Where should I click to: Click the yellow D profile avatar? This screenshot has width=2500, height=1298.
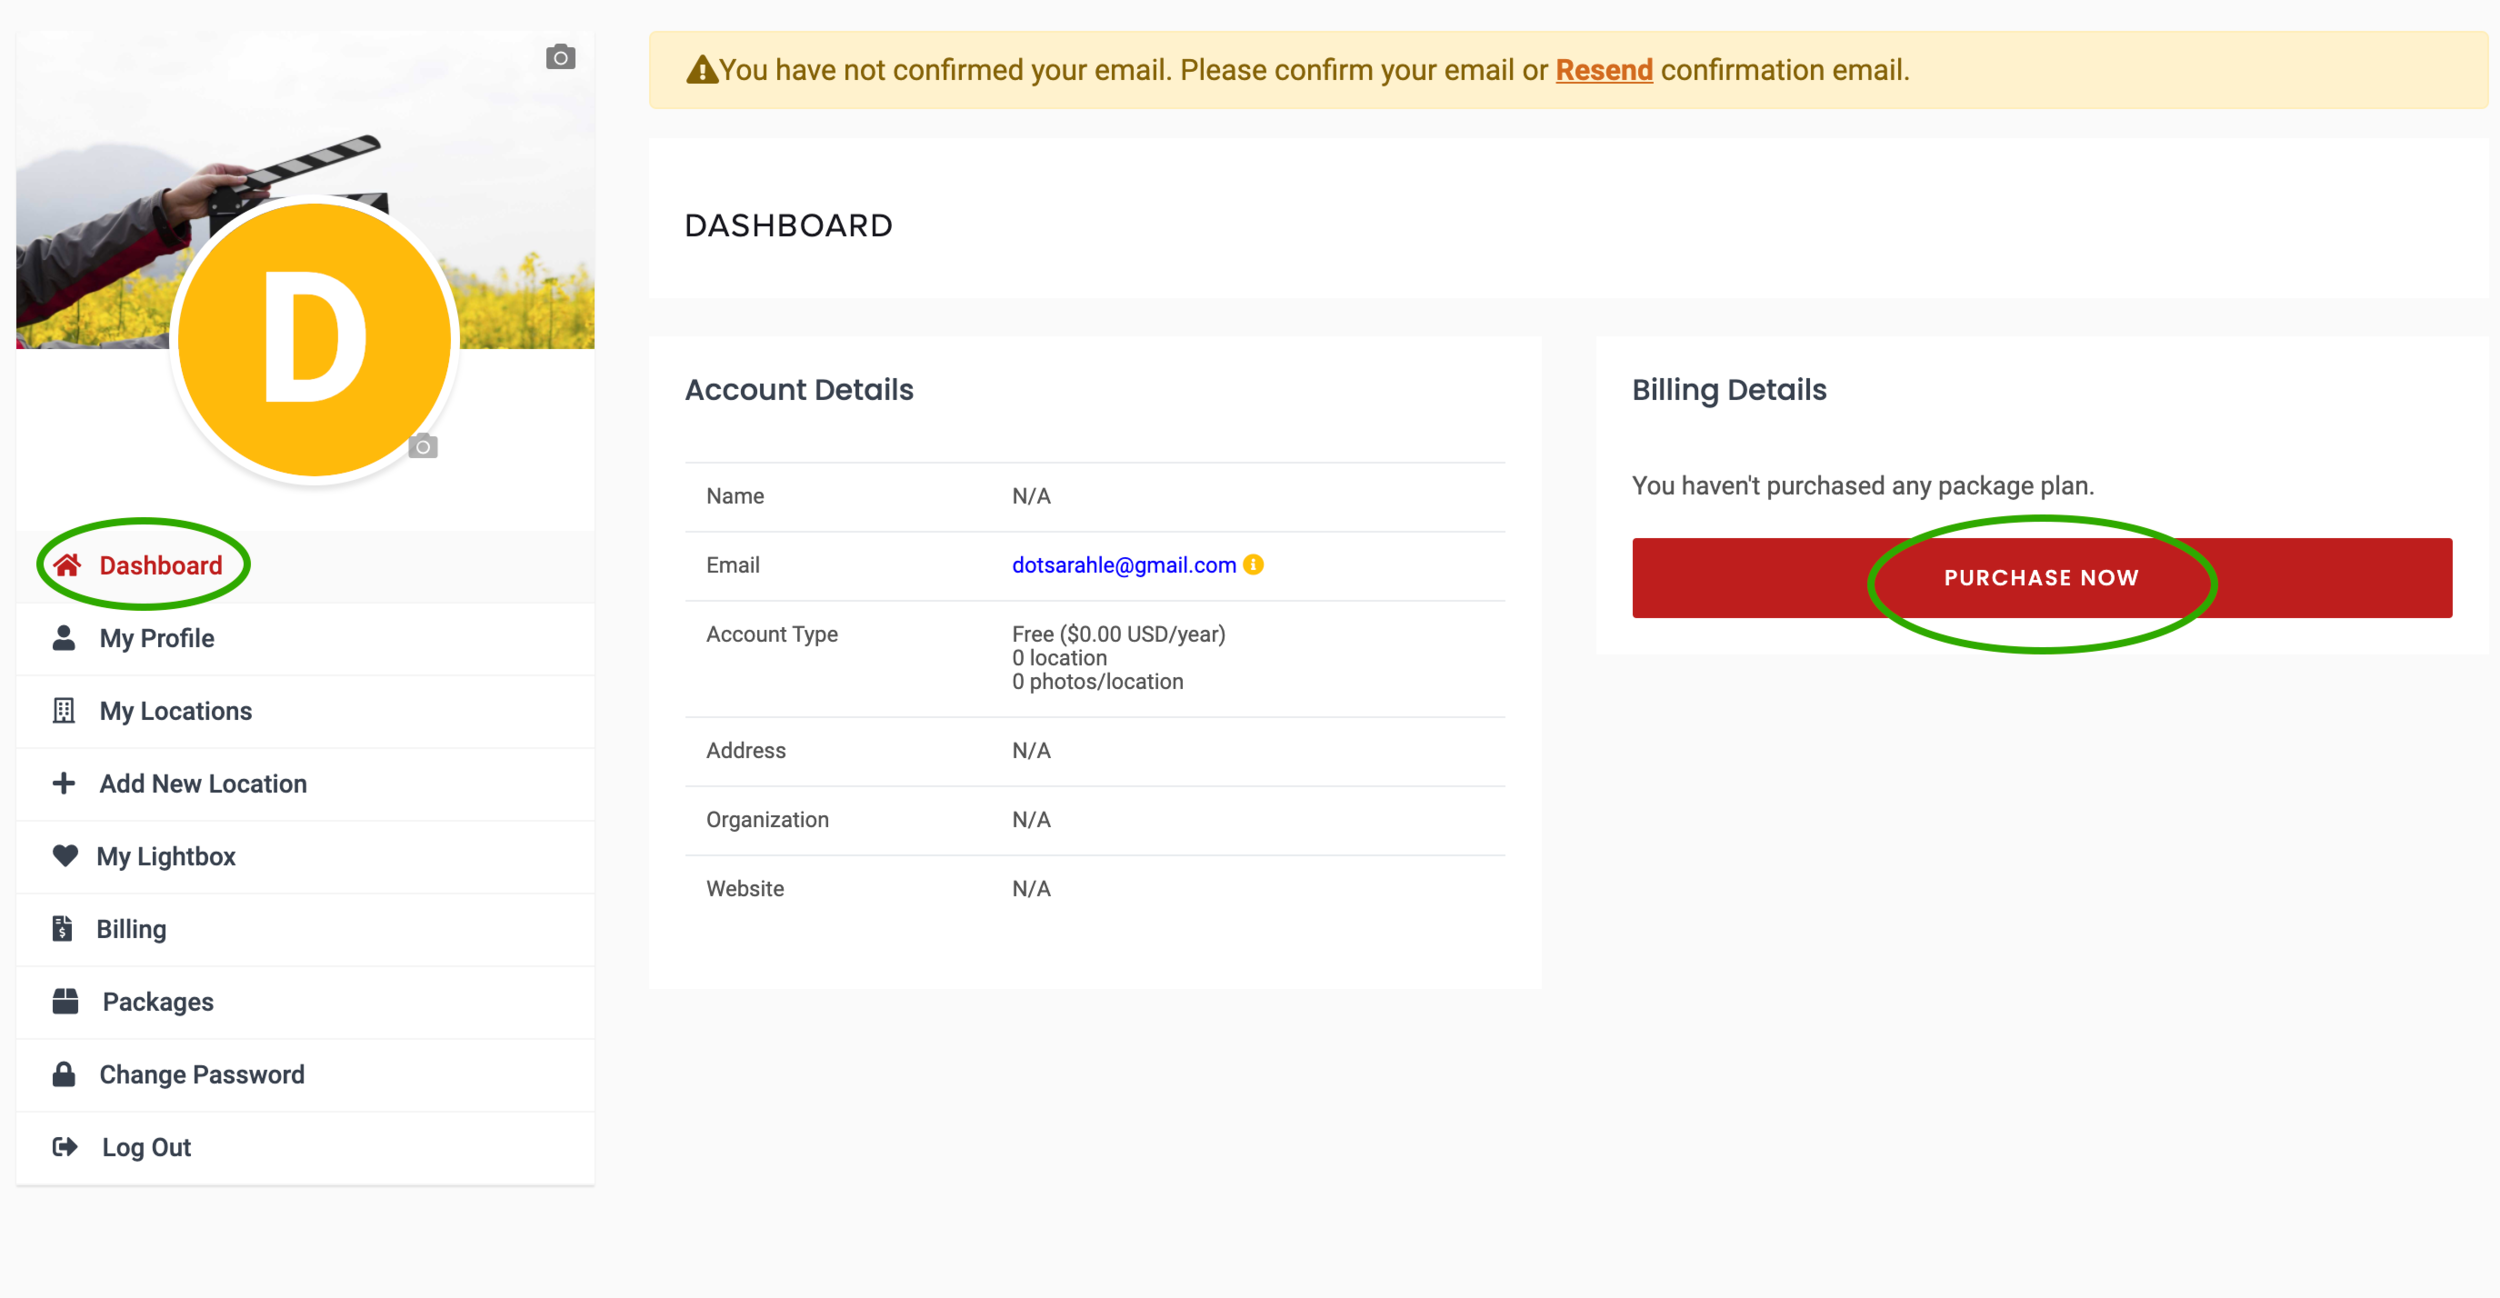pos(314,340)
